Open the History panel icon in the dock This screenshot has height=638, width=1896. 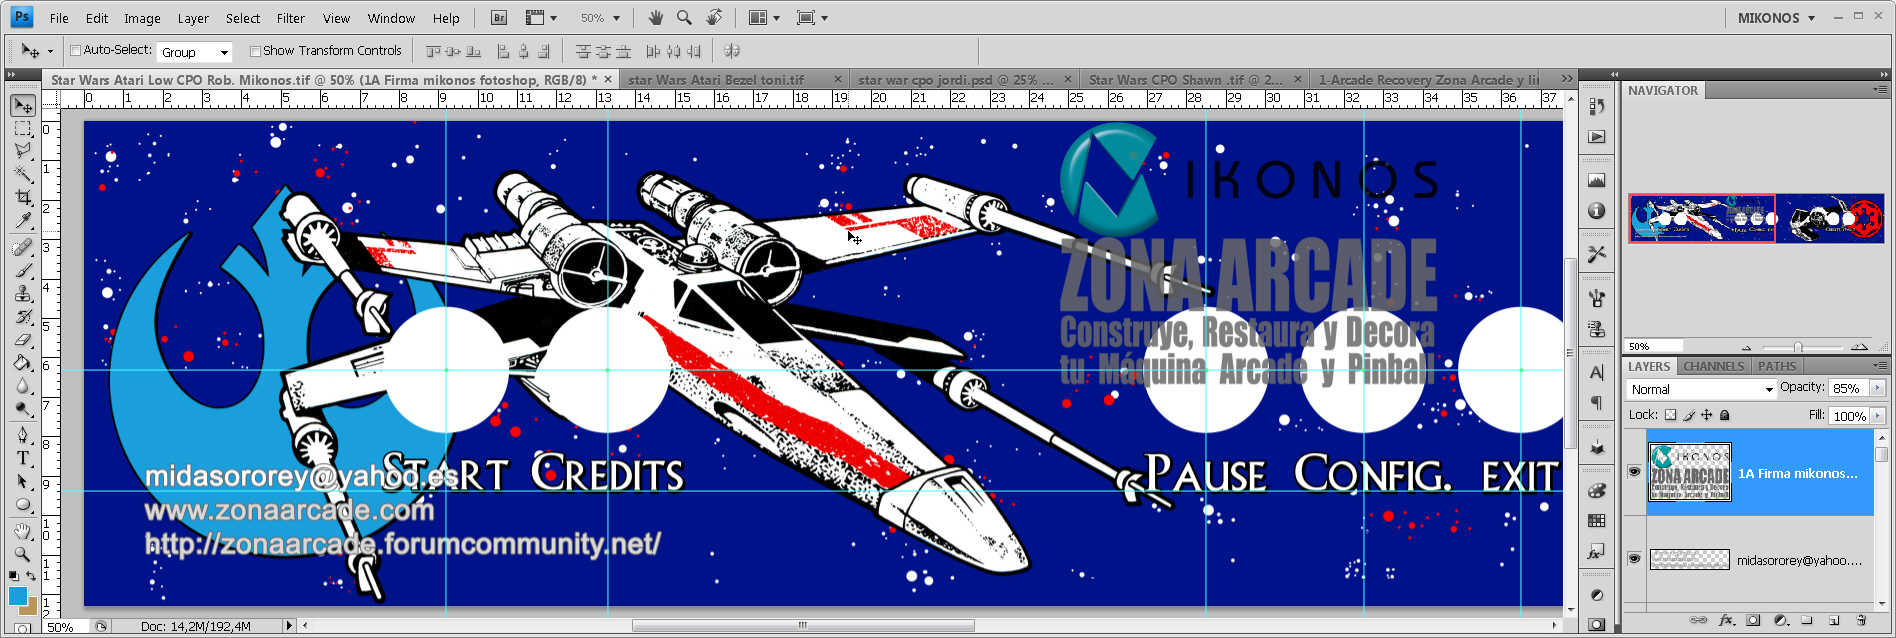coord(1597,106)
